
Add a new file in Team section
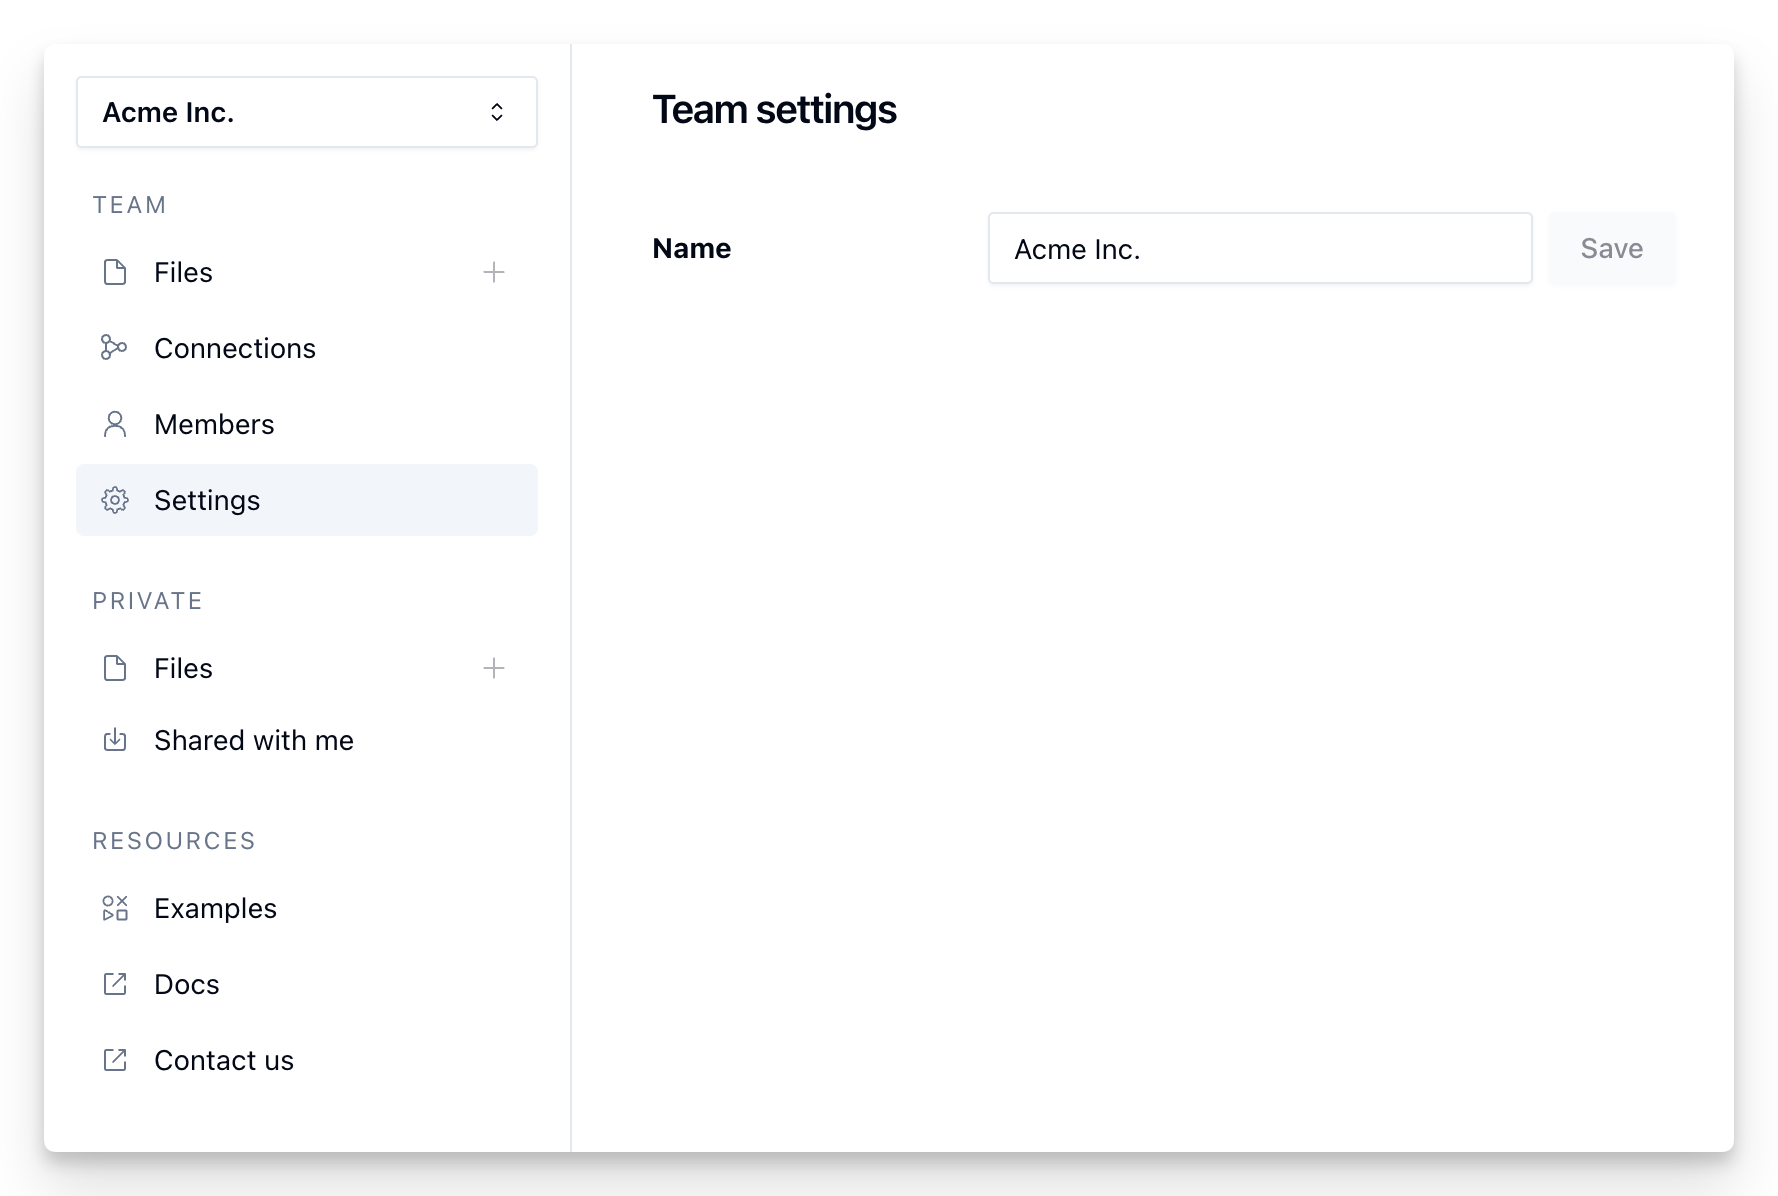point(494,272)
